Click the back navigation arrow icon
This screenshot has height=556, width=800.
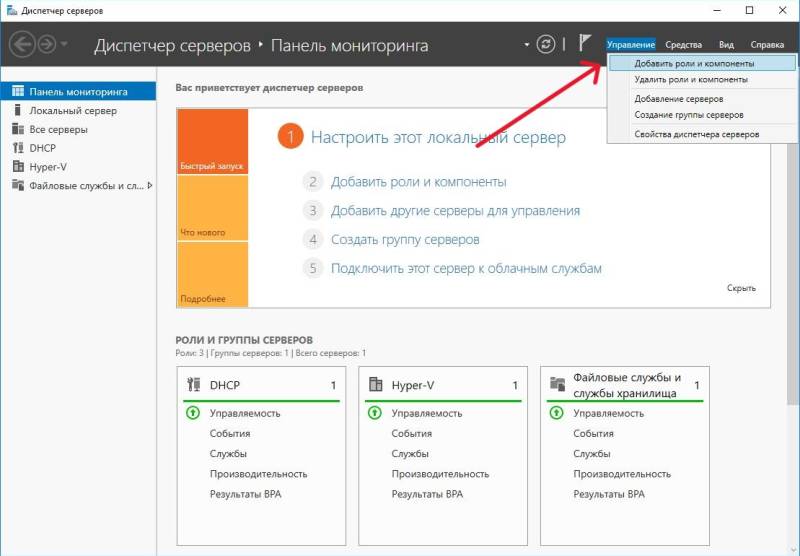(22, 44)
